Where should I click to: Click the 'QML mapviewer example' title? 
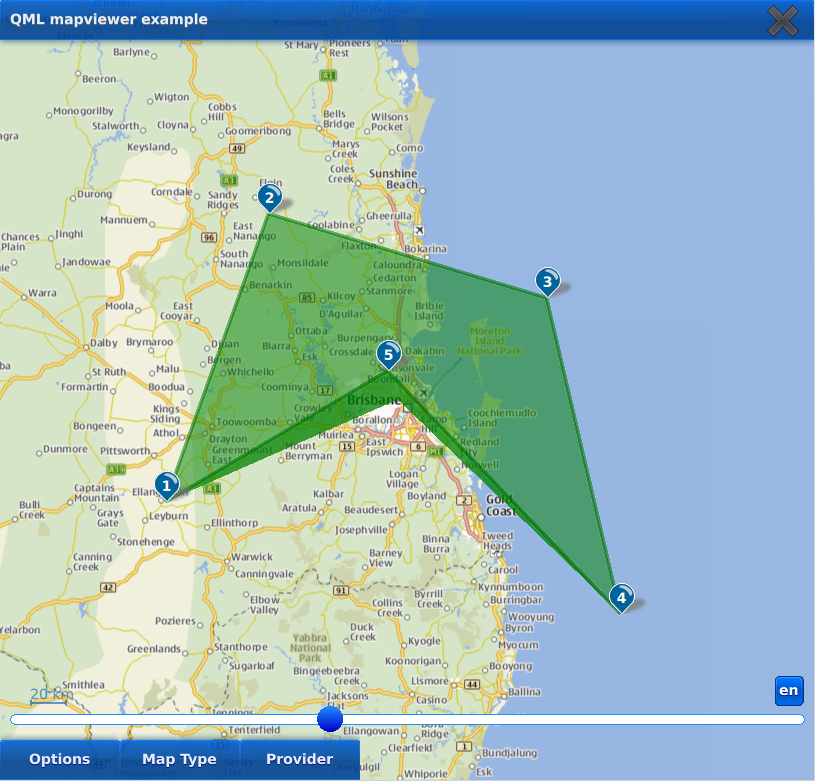click(109, 19)
